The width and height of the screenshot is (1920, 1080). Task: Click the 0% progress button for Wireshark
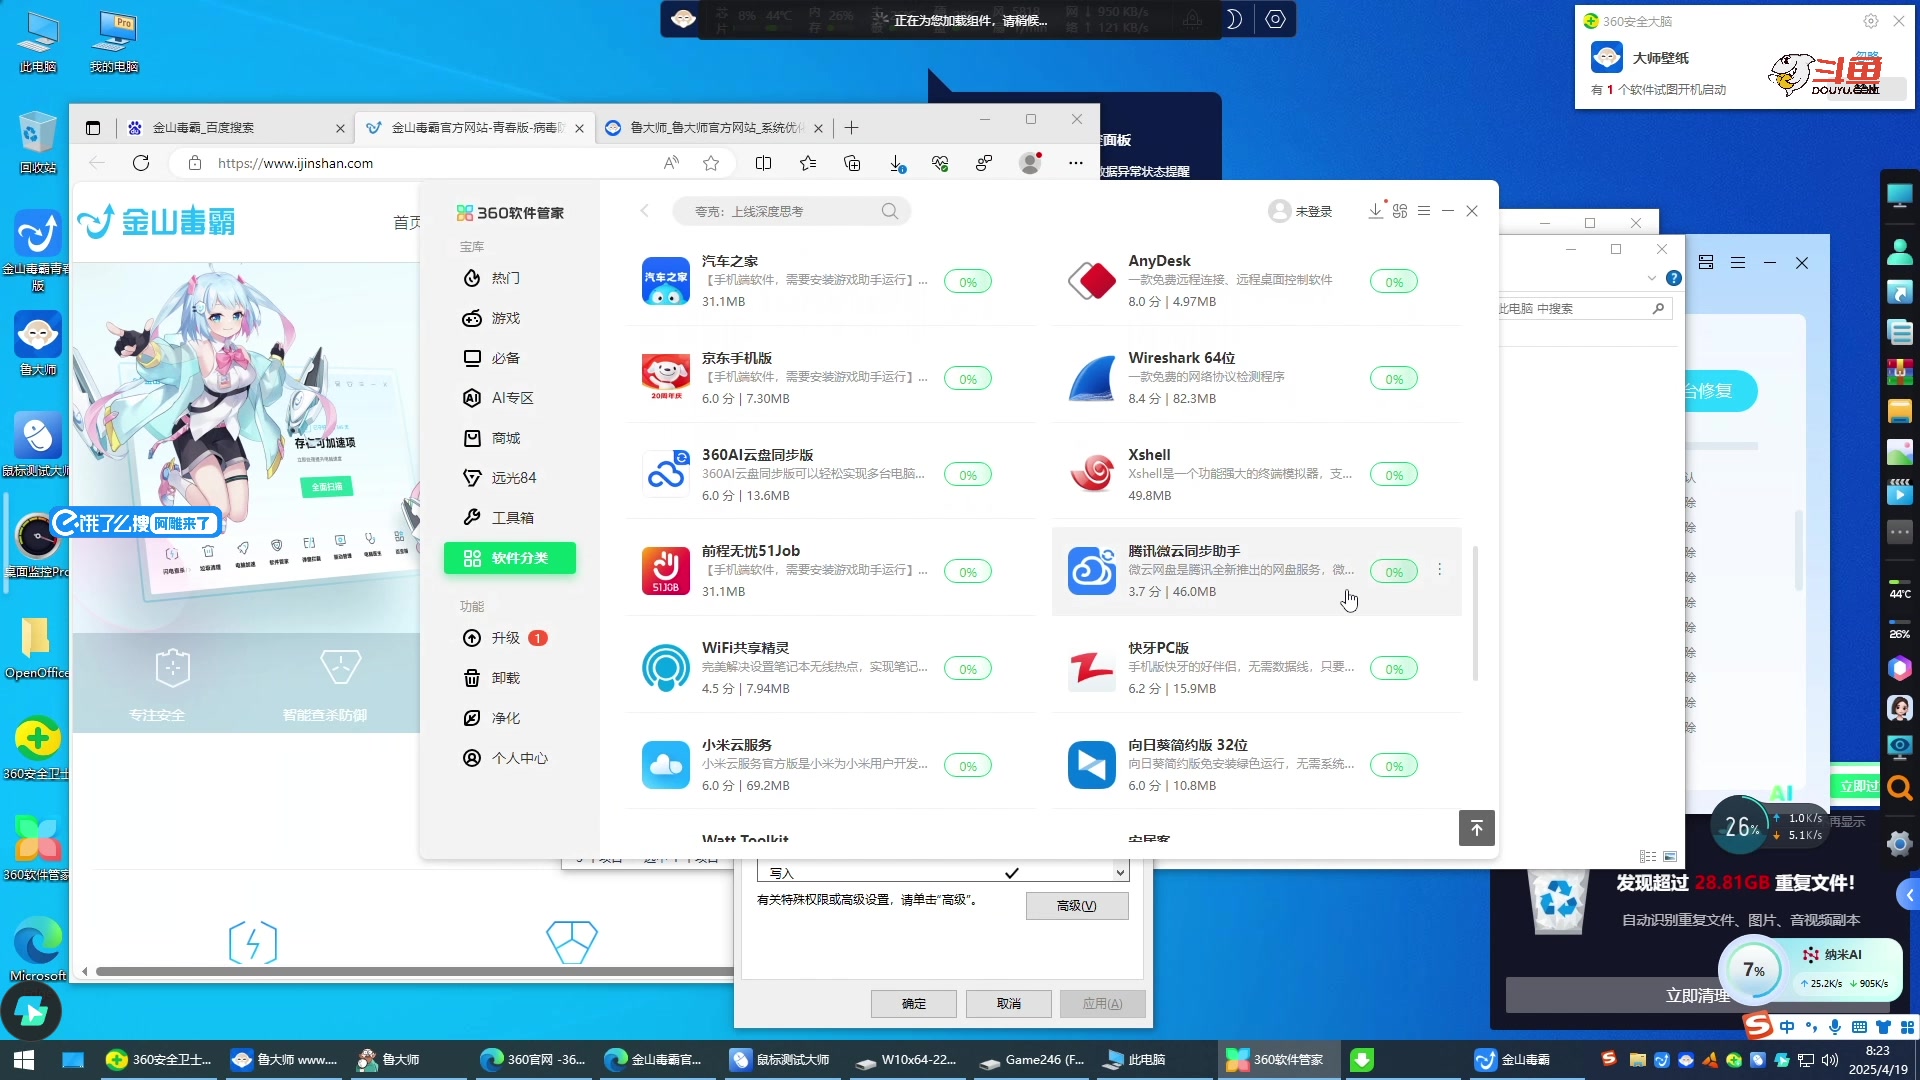[1394, 379]
